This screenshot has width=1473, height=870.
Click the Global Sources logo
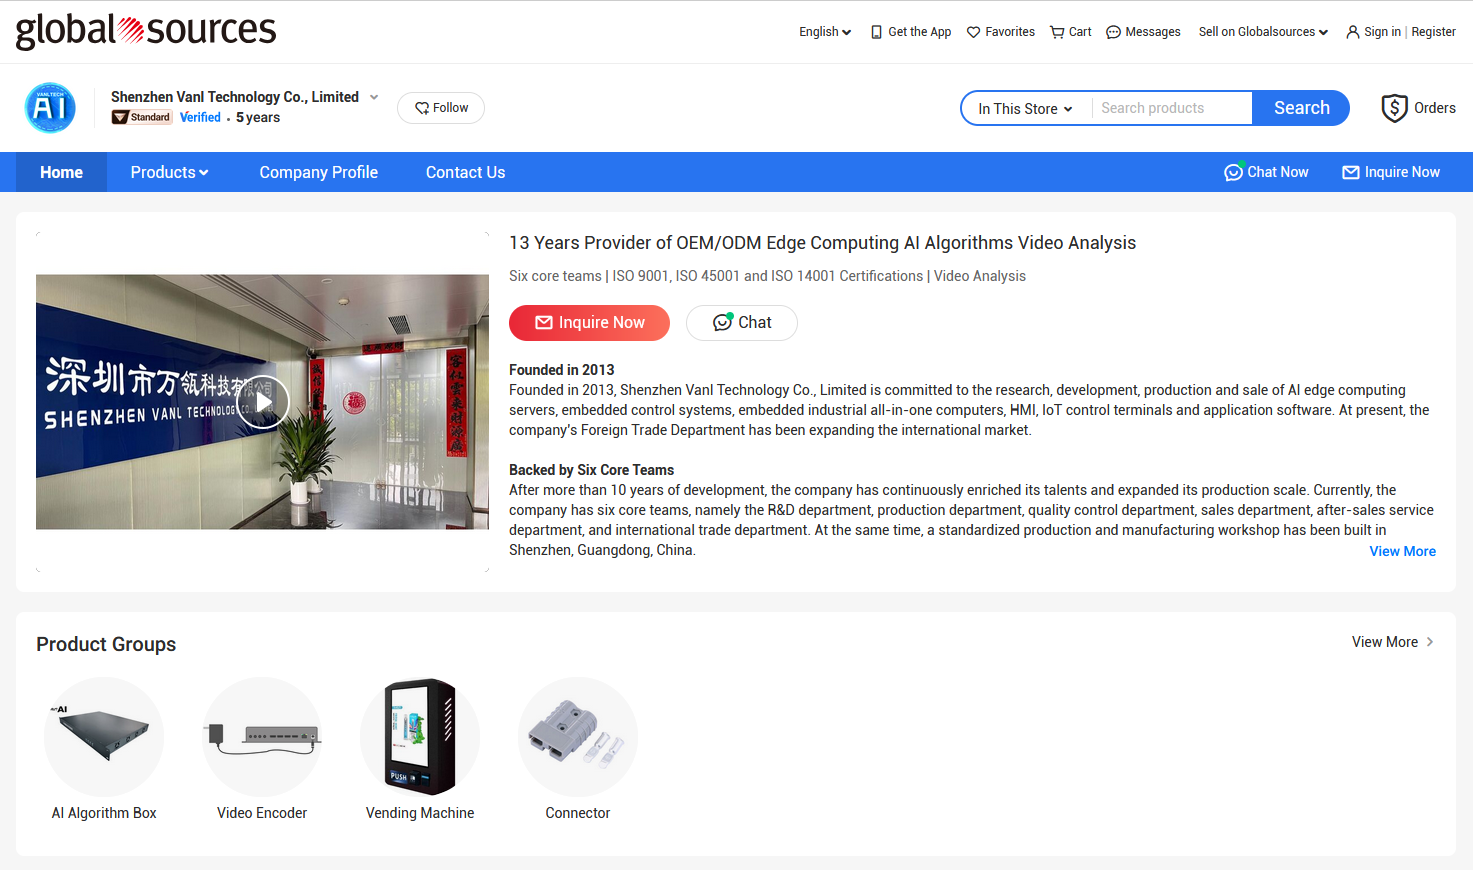tap(146, 31)
